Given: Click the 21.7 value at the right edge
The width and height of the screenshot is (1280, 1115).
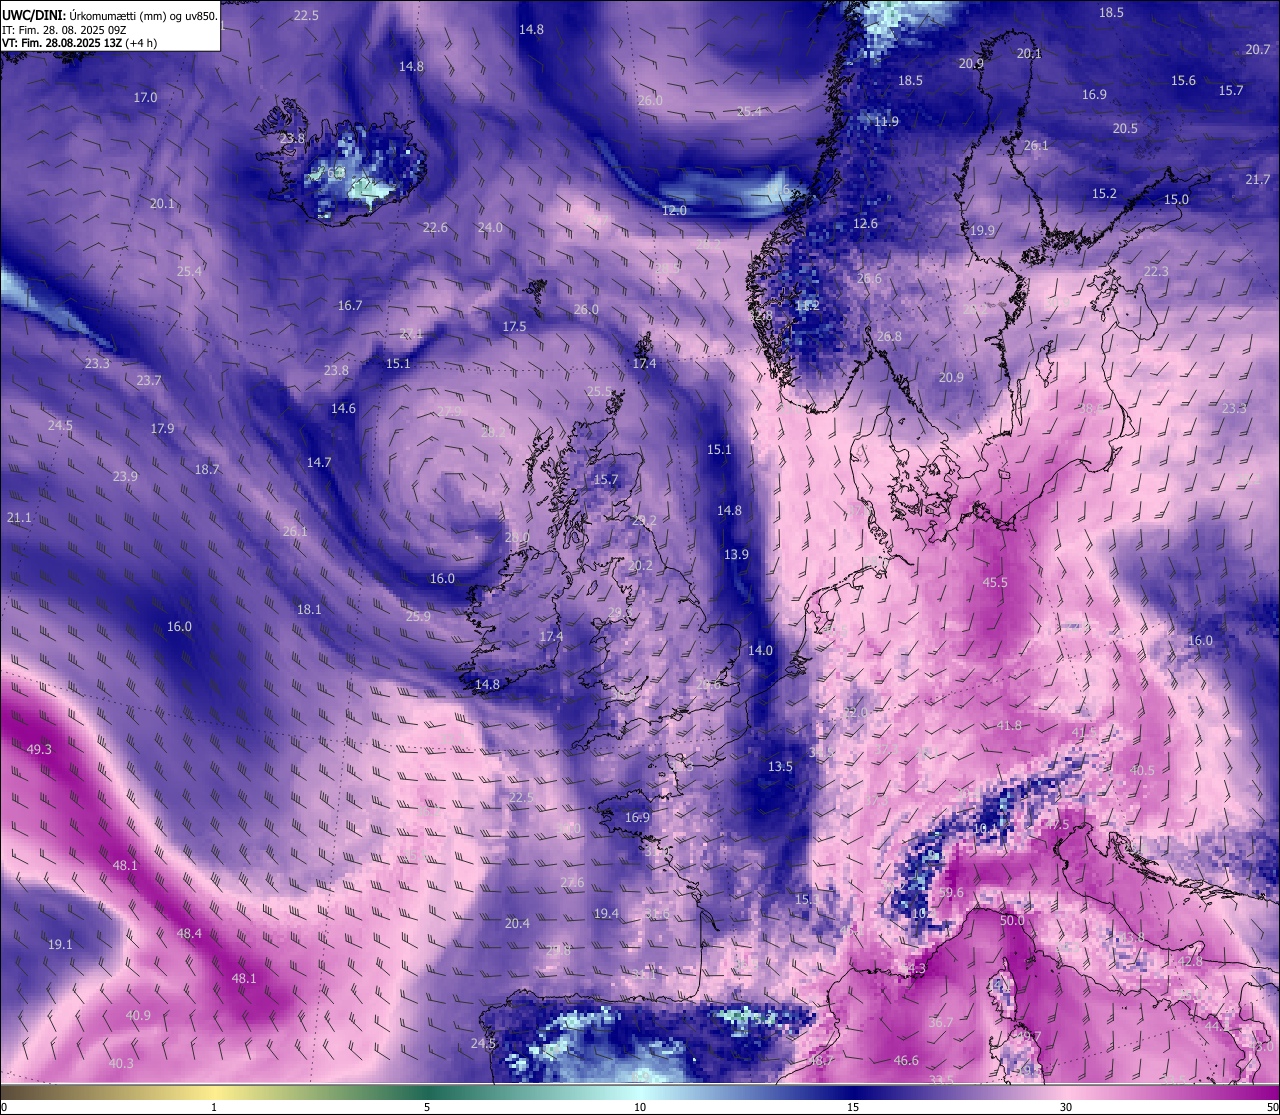Looking at the screenshot, I should click(1258, 179).
